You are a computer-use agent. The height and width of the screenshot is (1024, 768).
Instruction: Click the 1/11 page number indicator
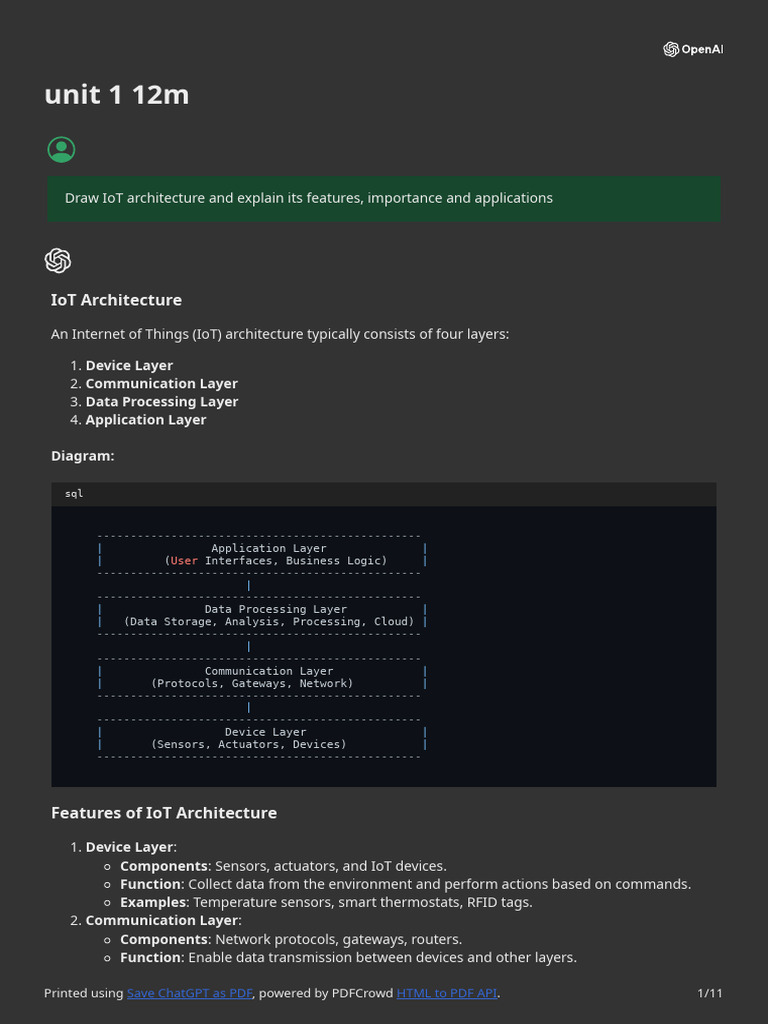click(x=709, y=993)
